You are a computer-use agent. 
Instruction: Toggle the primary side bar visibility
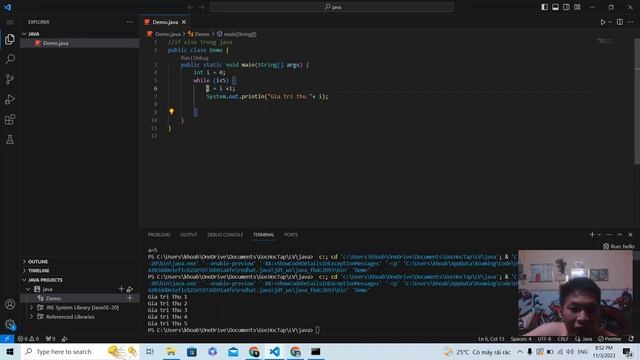544,7
